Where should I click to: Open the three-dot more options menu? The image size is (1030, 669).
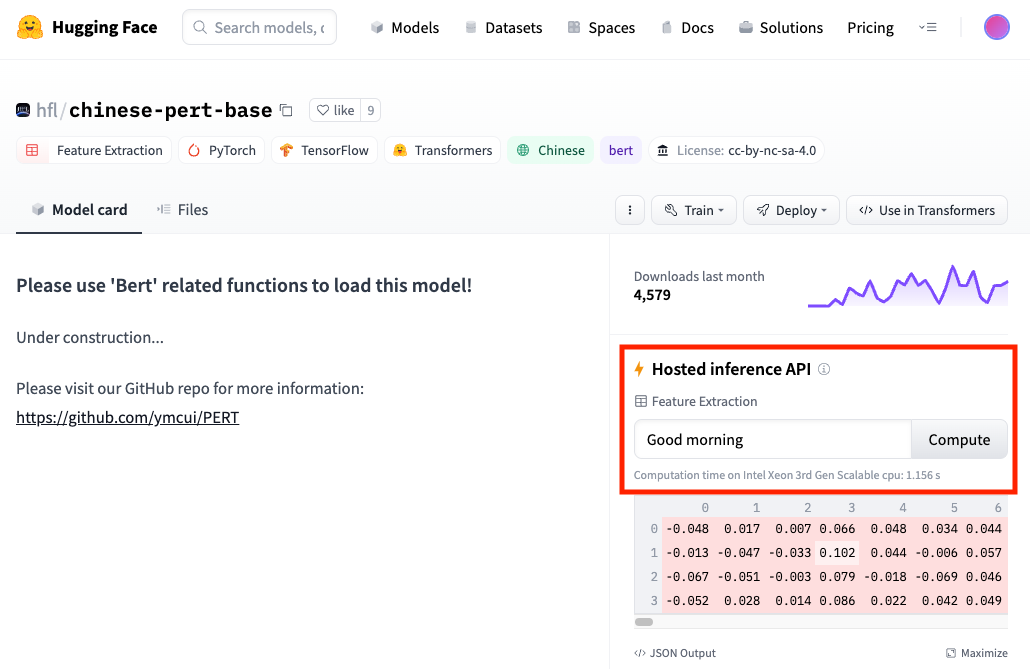[x=629, y=210]
